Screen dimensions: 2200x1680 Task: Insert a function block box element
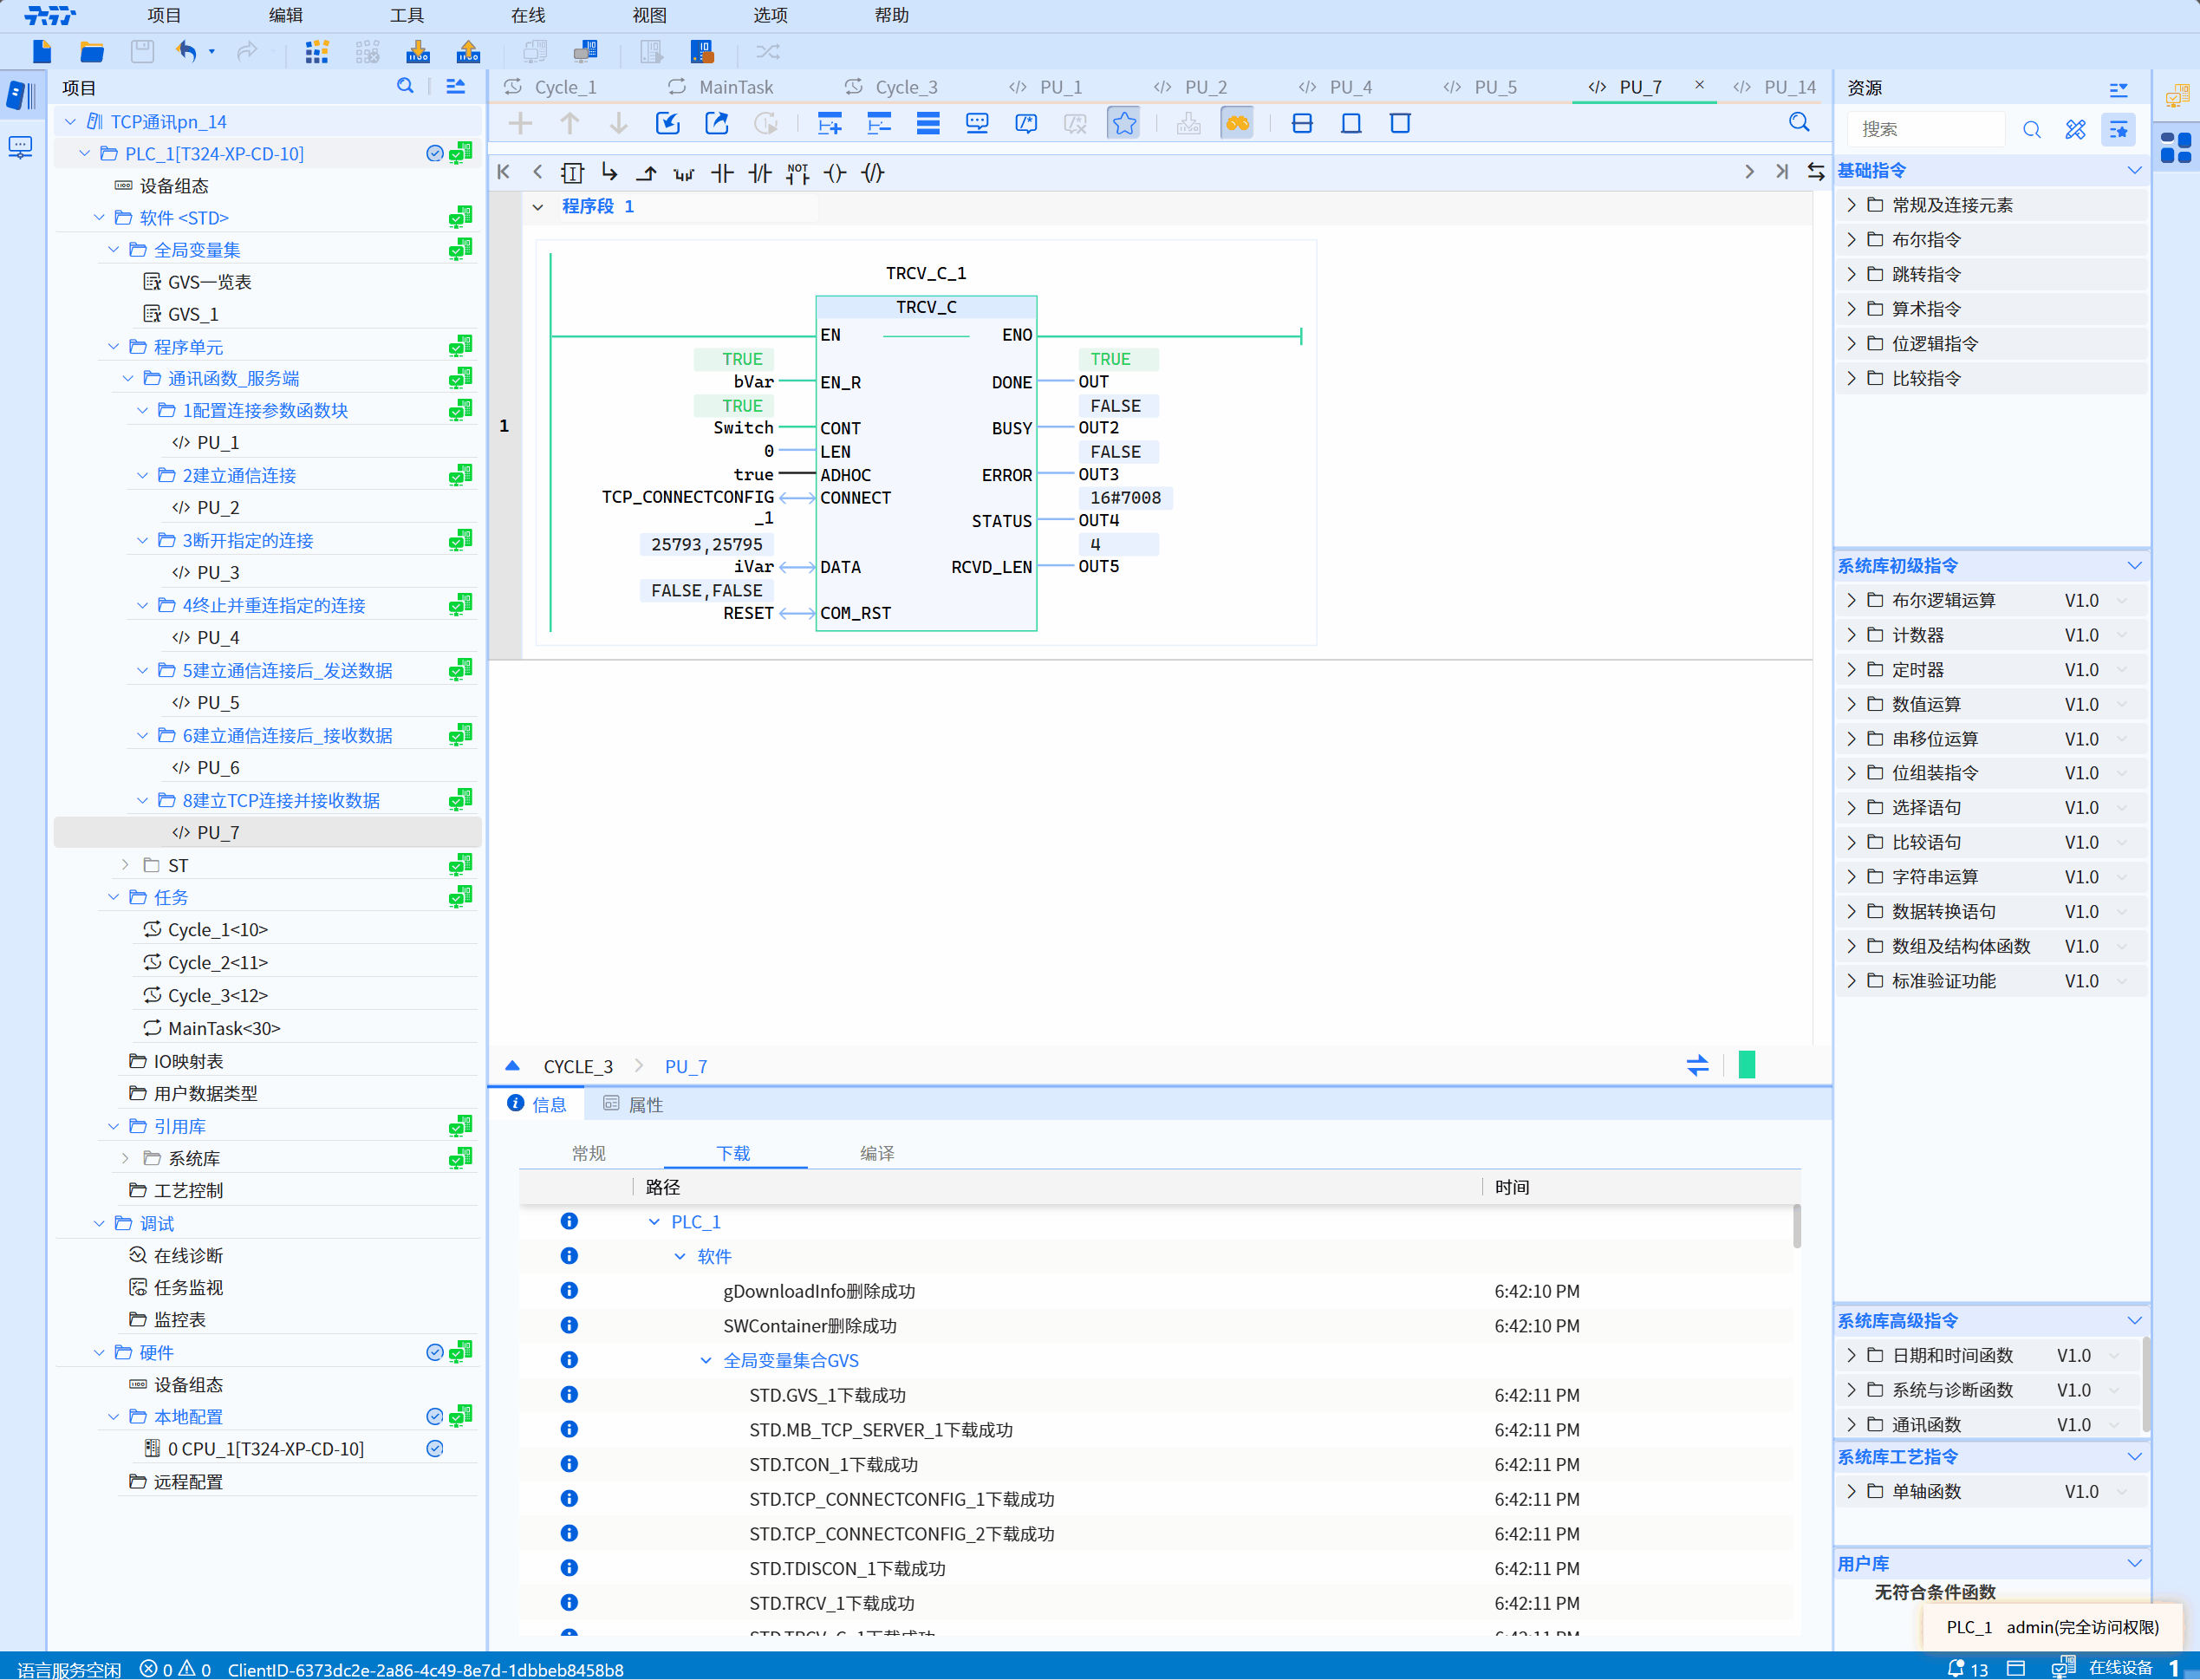tap(572, 173)
